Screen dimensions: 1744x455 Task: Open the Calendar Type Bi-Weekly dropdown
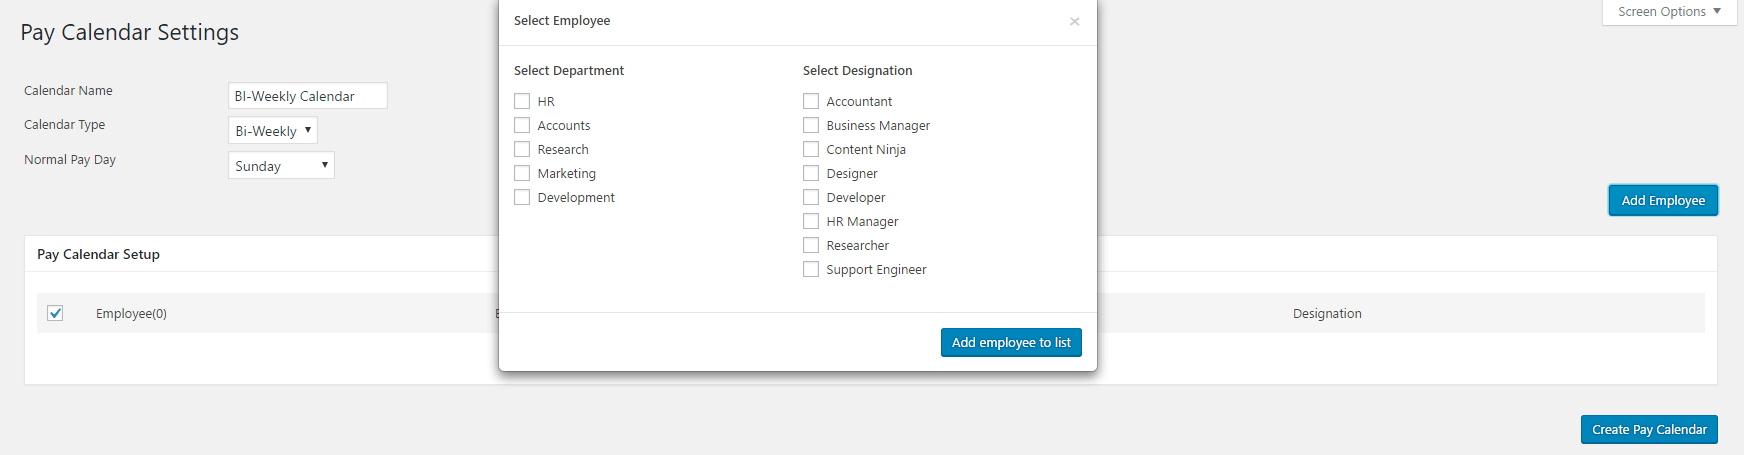[273, 130]
